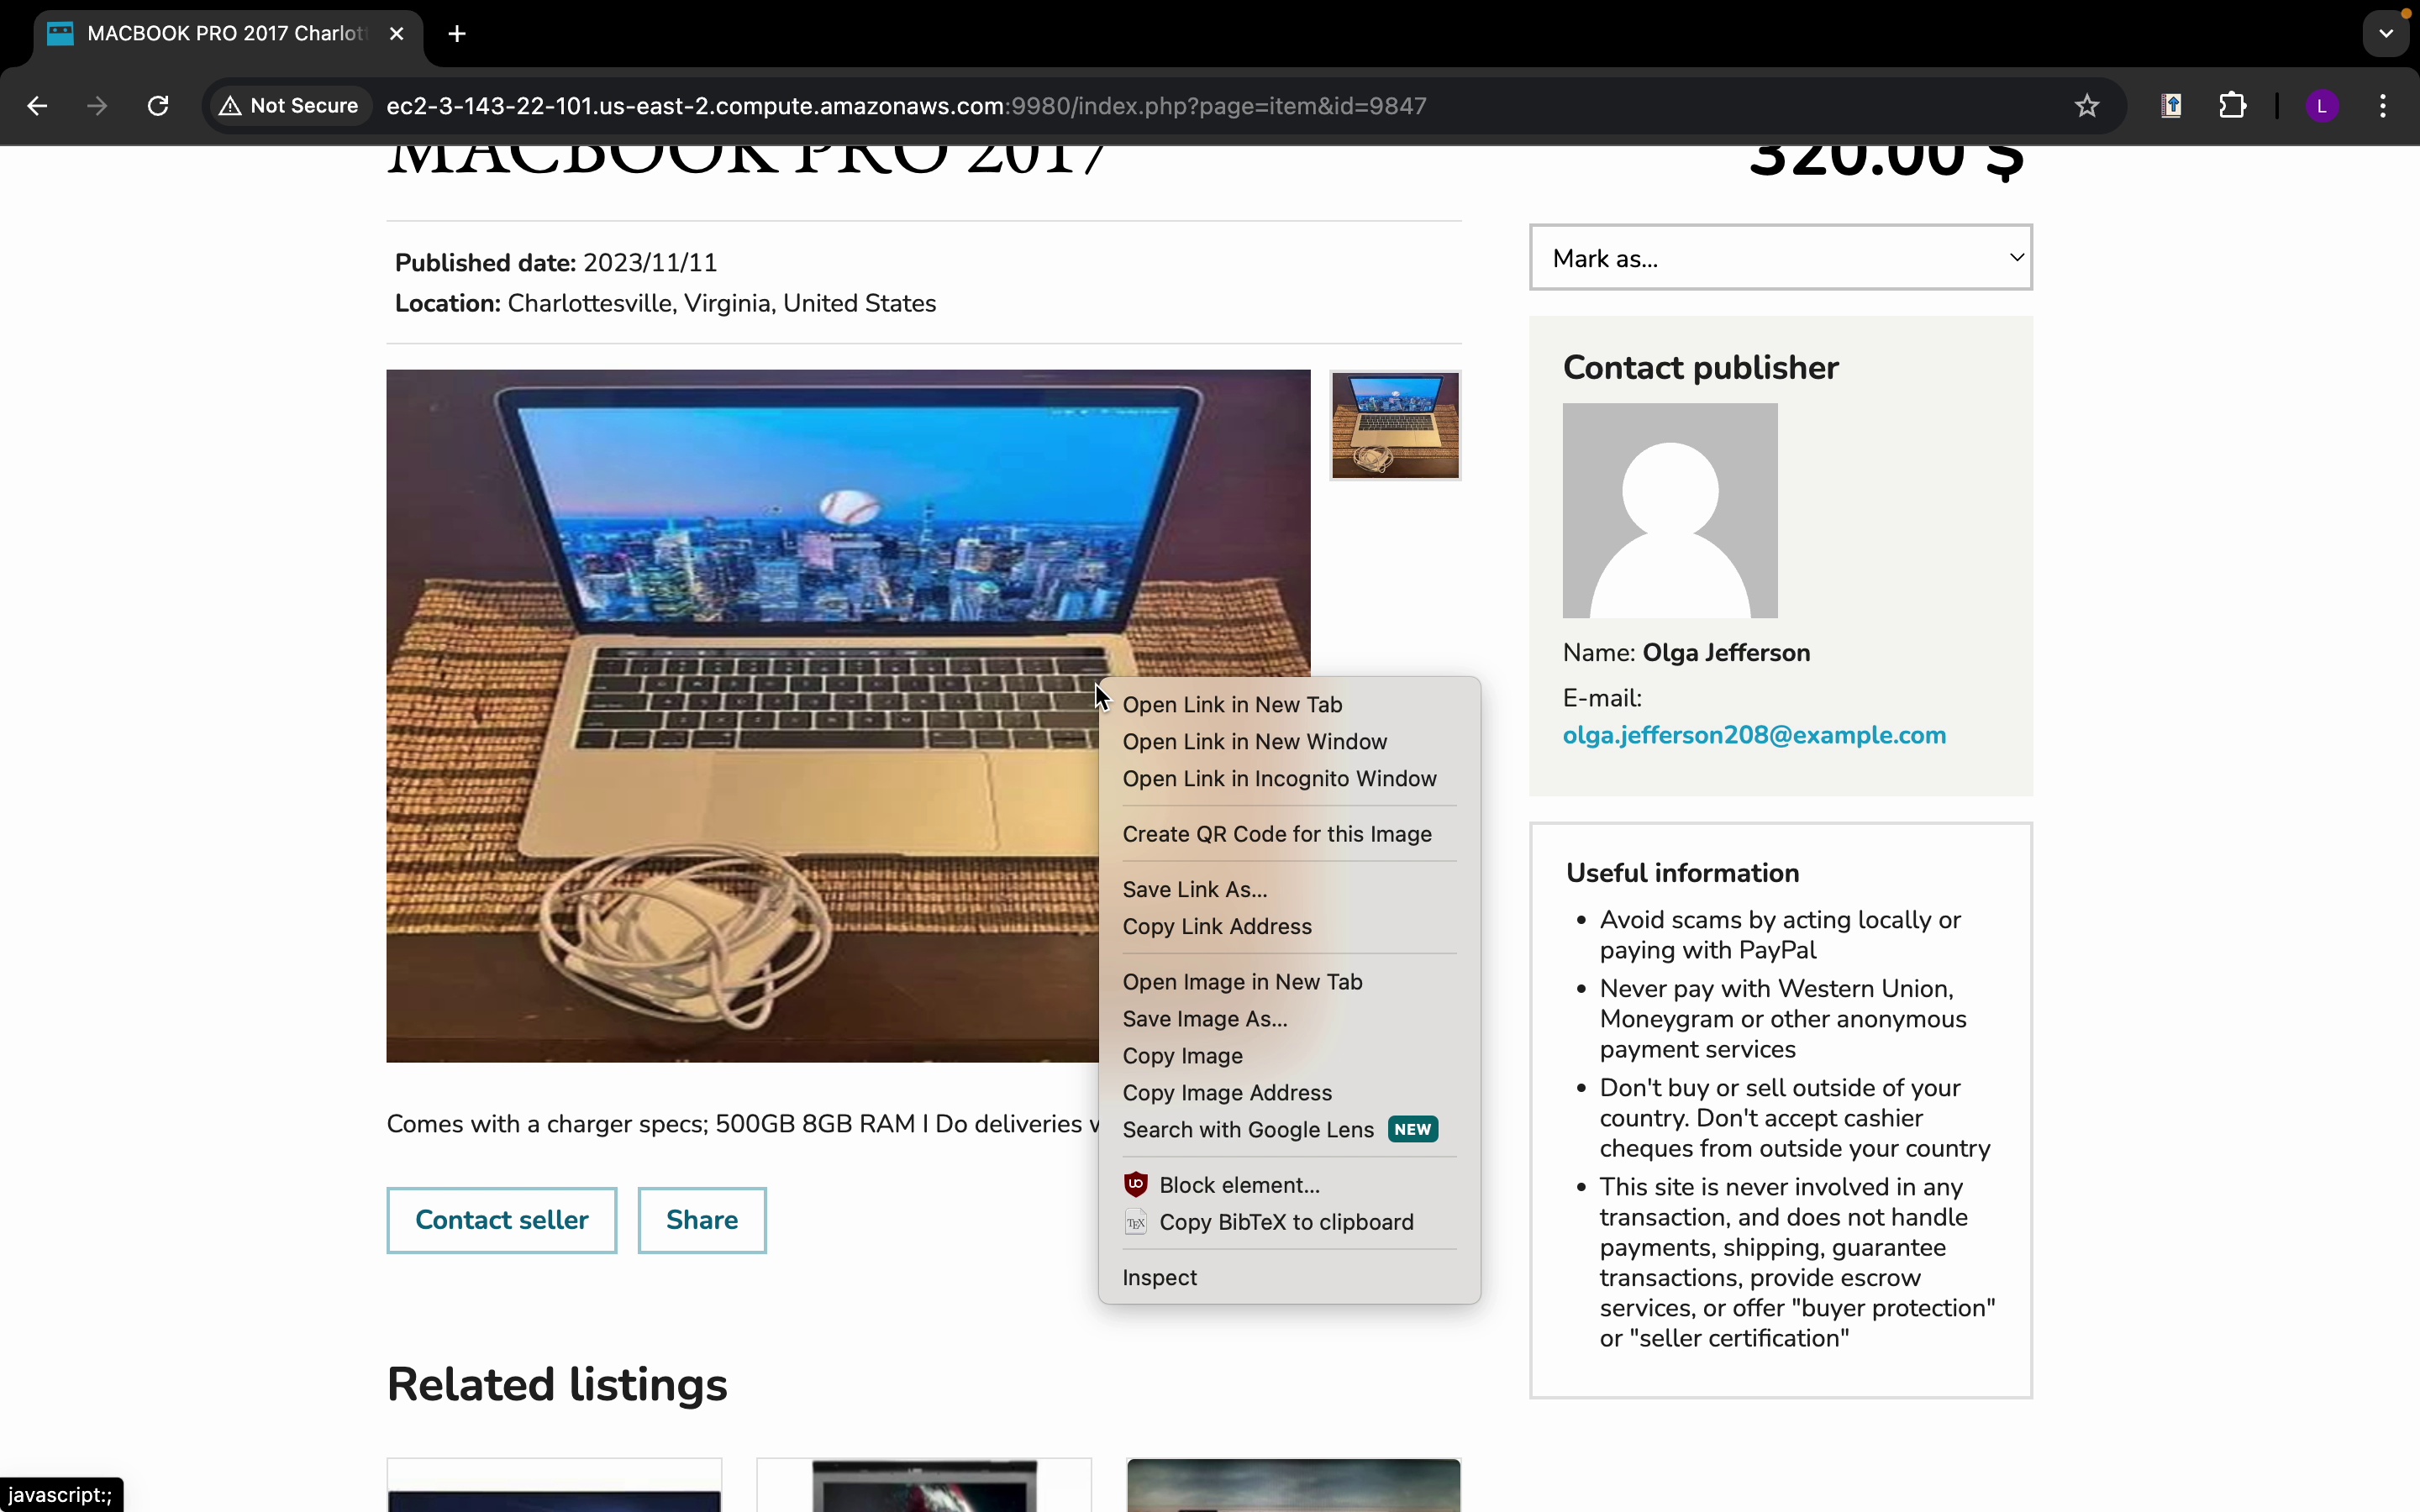Screen dimensions: 2420x1512
Task: Click Search with Google Lens entry
Action: pos(1248,1130)
